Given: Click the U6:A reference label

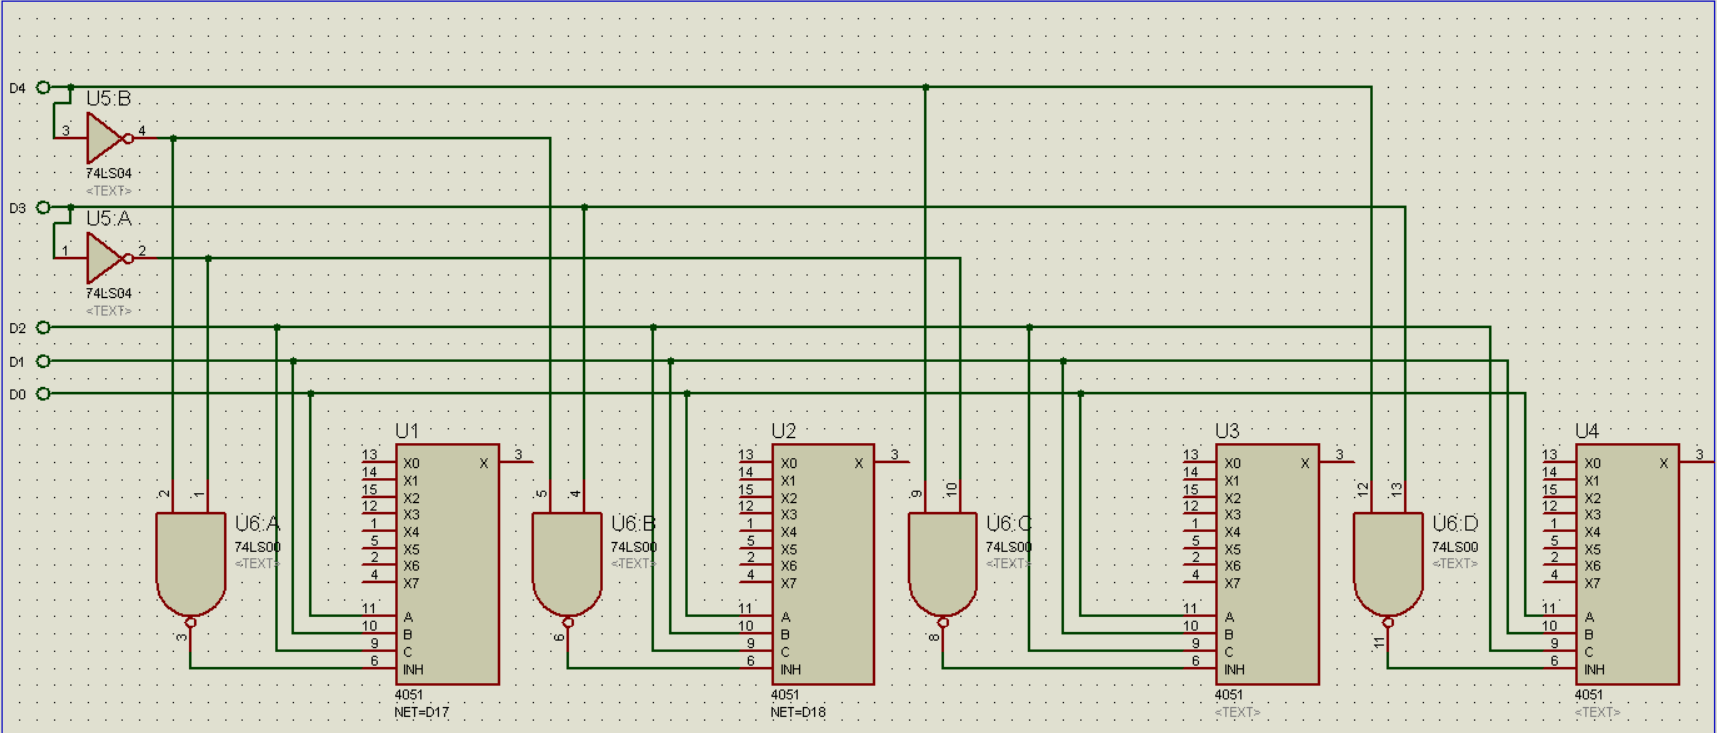Looking at the screenshot, I should pyautogui.click(x=257, y=524).
